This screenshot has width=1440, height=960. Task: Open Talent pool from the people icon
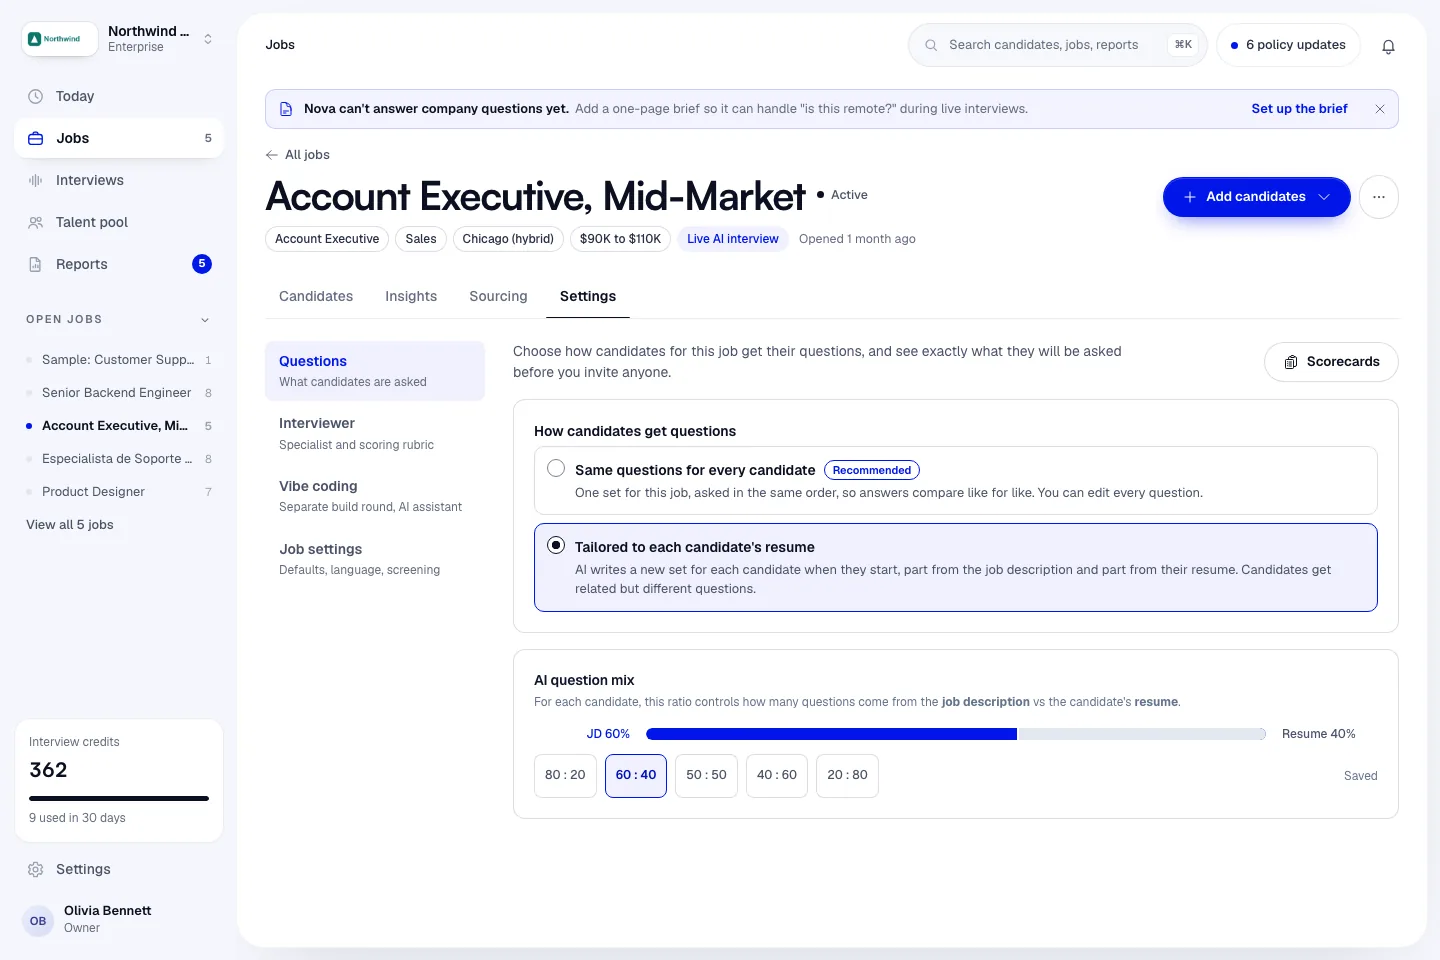point(36,223)
